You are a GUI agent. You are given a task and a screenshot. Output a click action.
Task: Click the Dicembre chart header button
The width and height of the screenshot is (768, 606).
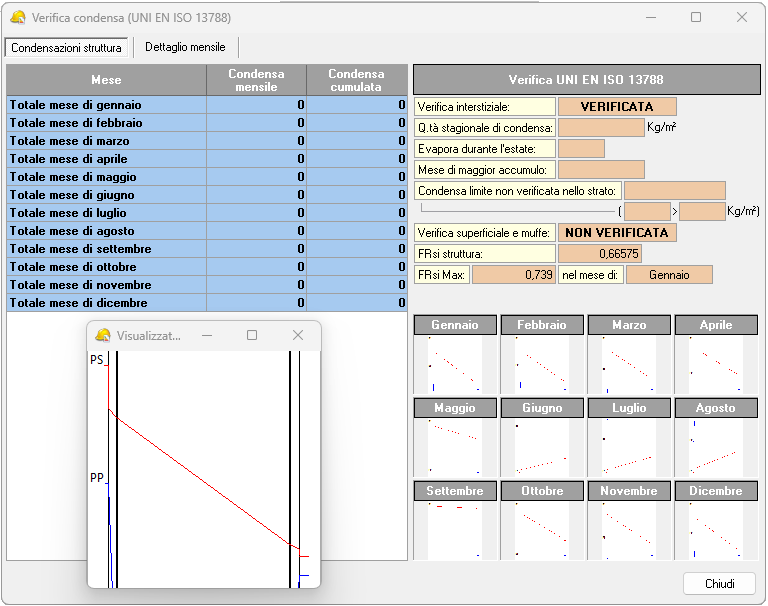point(716,491)
